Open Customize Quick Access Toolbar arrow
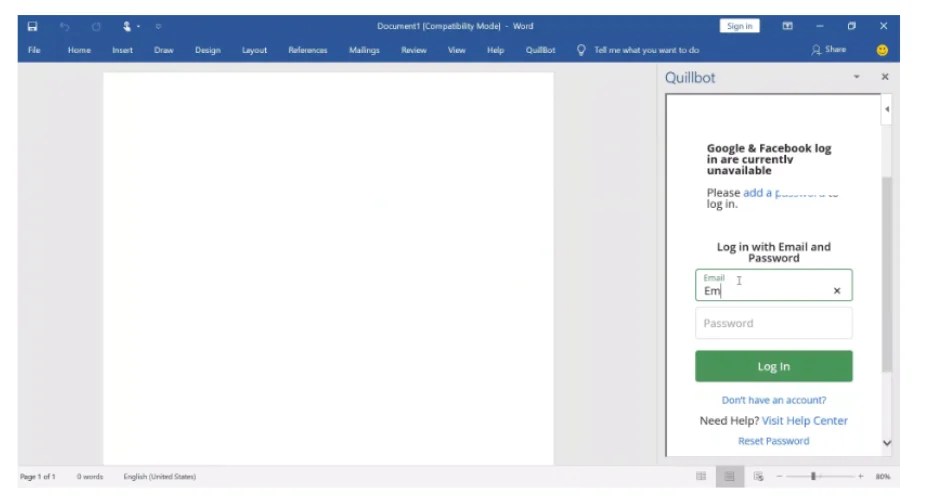 point(158,26)
